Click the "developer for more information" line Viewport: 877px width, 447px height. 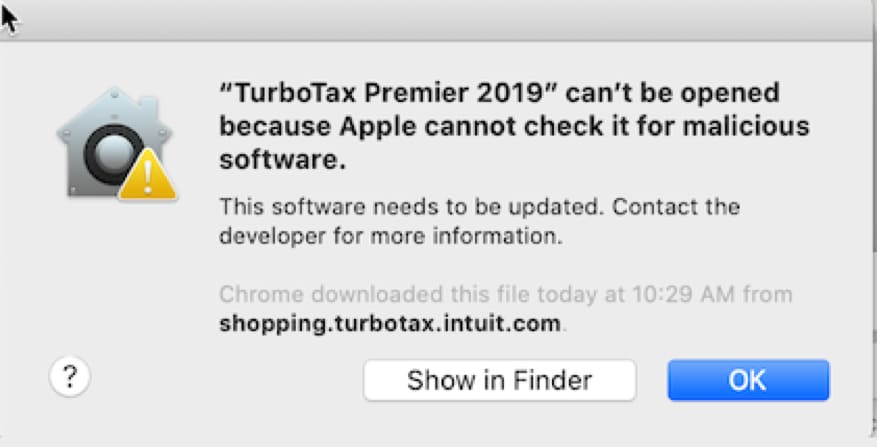pos(391,236)
